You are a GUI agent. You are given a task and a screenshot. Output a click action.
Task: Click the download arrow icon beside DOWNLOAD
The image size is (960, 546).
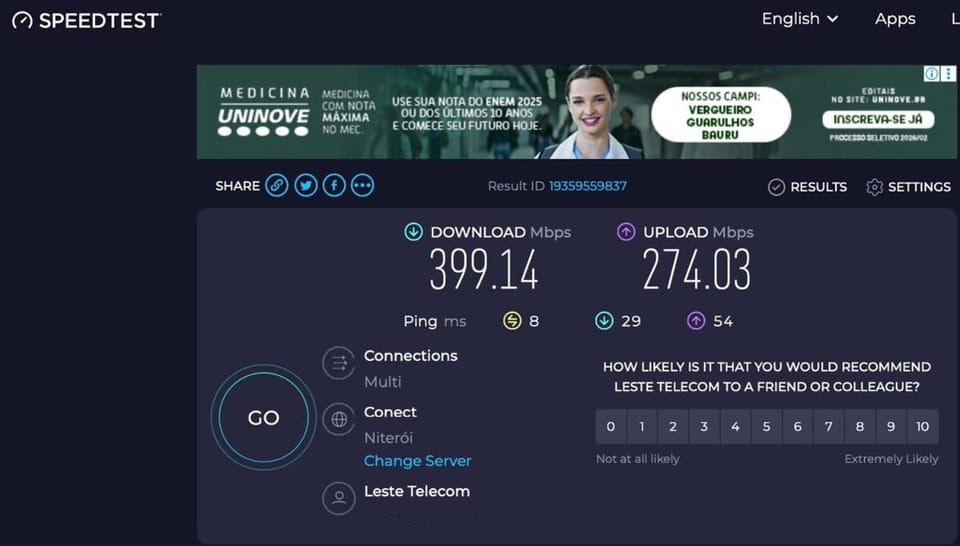pyautogui.click(x=413, y=232)
